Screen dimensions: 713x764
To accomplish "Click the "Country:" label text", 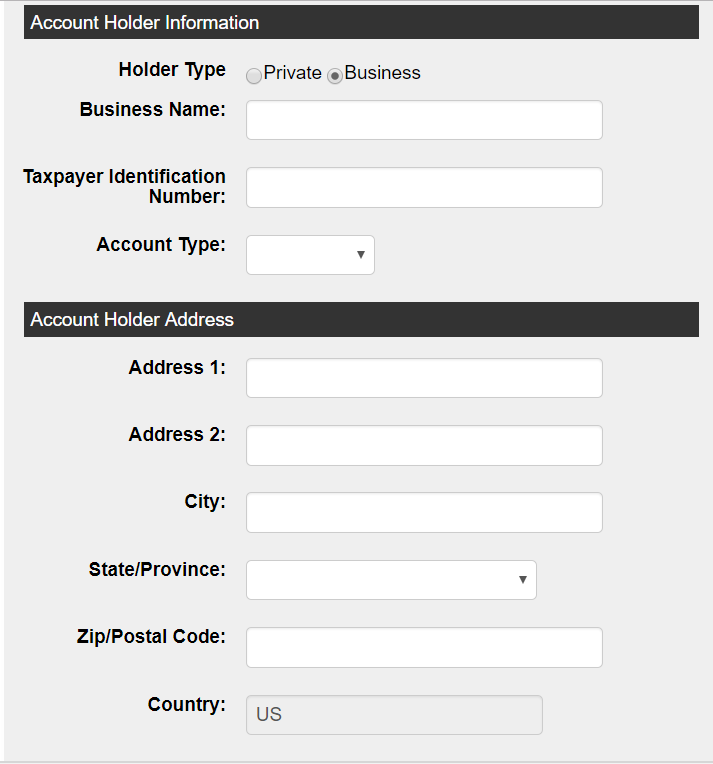I will pos(186,704).
